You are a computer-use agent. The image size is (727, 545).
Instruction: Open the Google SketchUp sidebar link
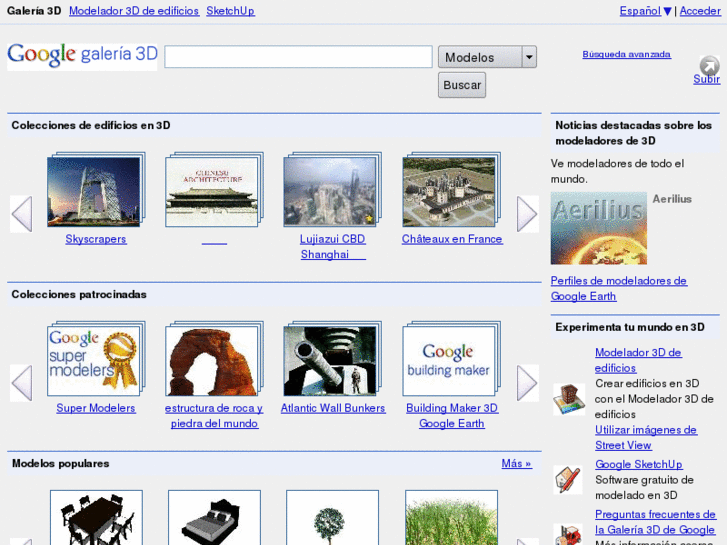639,464
